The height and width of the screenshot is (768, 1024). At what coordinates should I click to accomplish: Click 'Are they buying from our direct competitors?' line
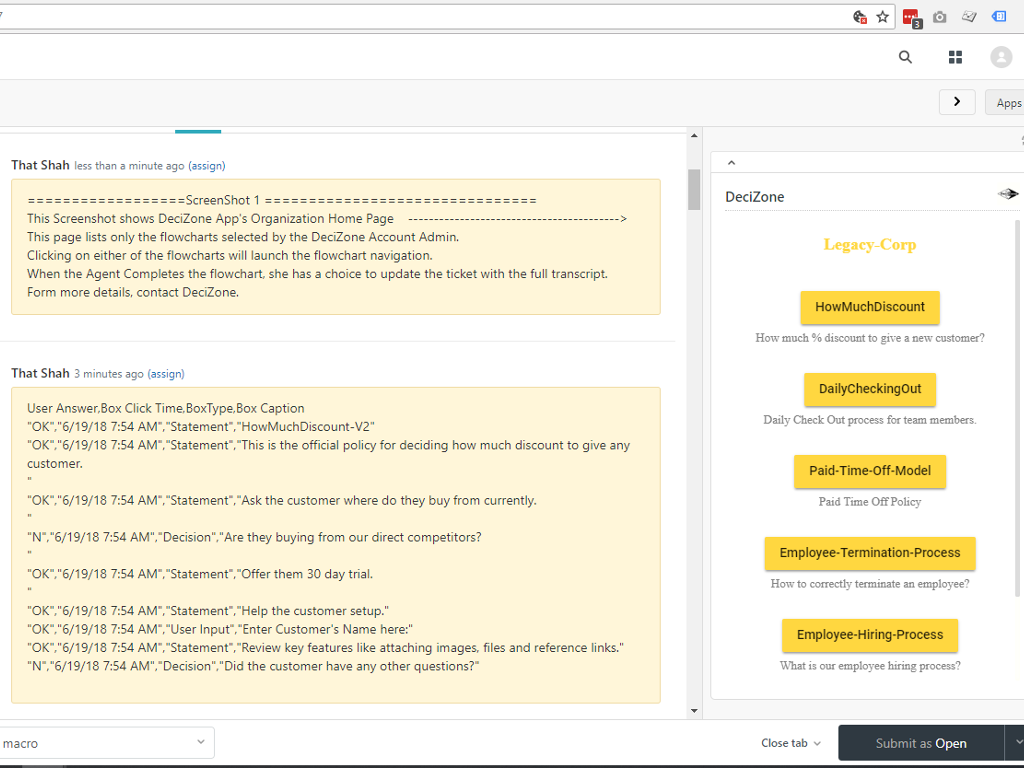[x=254, y=537]
